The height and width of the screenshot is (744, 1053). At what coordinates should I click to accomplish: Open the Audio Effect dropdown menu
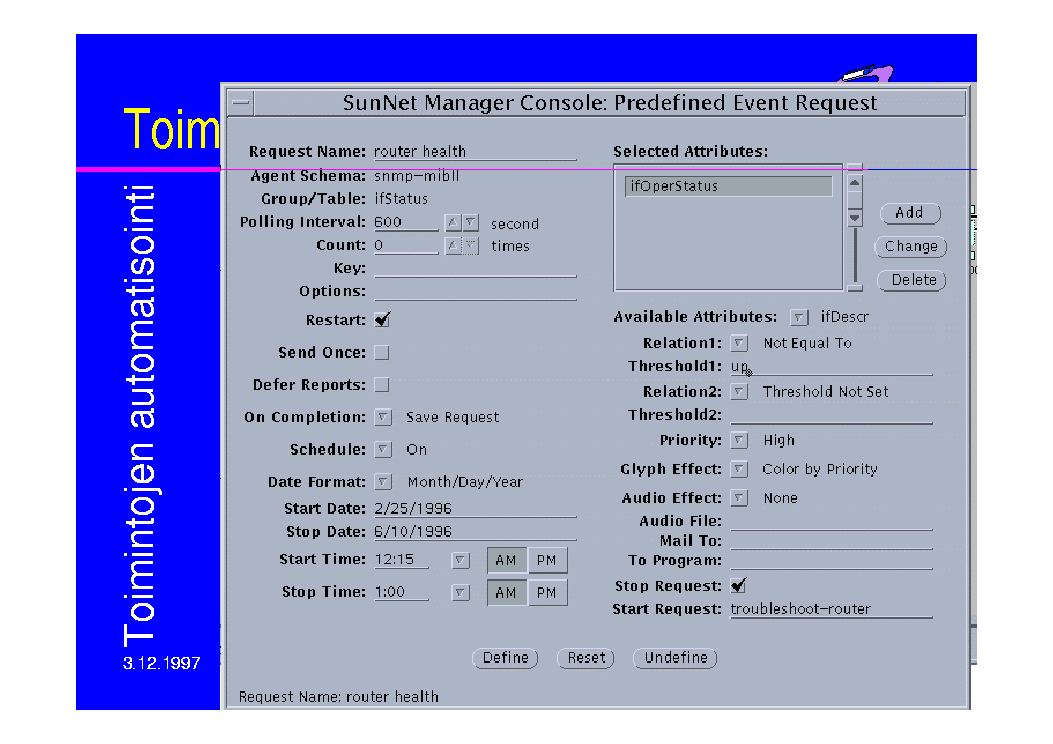739,498
